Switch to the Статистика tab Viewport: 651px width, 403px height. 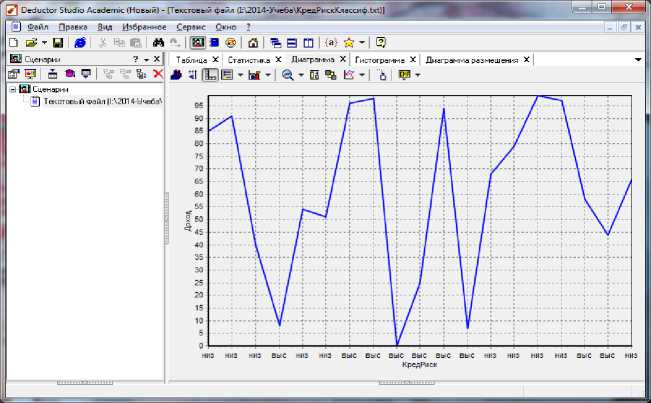tap(248, 60)
